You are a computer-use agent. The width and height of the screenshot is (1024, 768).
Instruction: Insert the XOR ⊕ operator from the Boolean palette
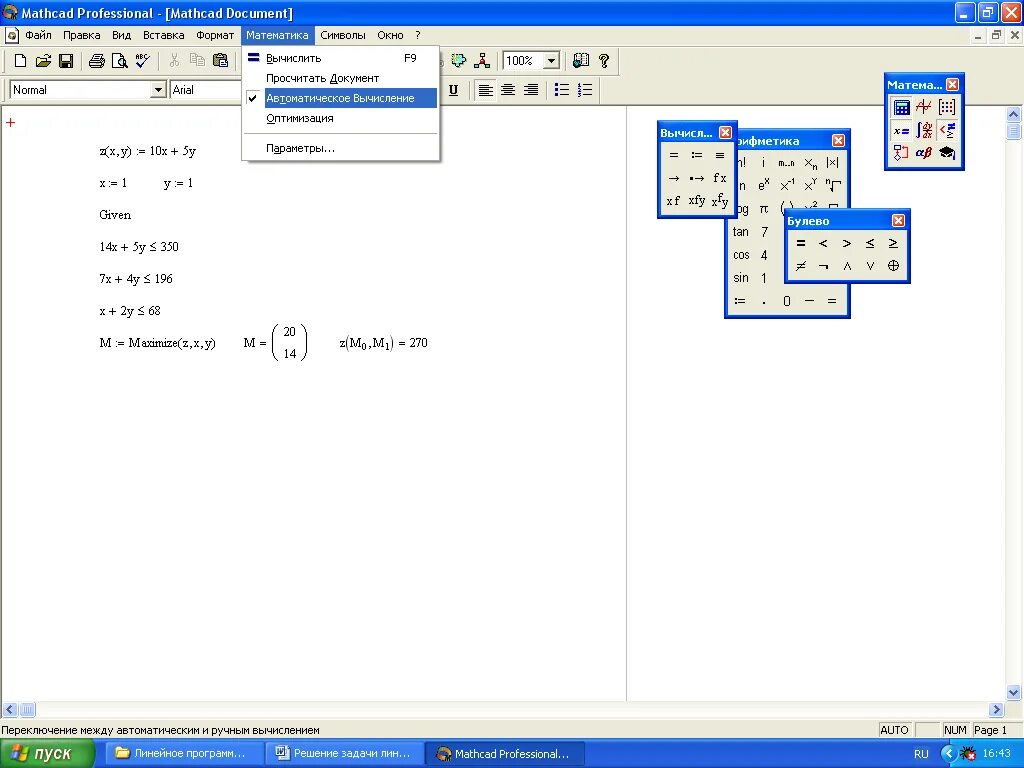coord(893,266)
